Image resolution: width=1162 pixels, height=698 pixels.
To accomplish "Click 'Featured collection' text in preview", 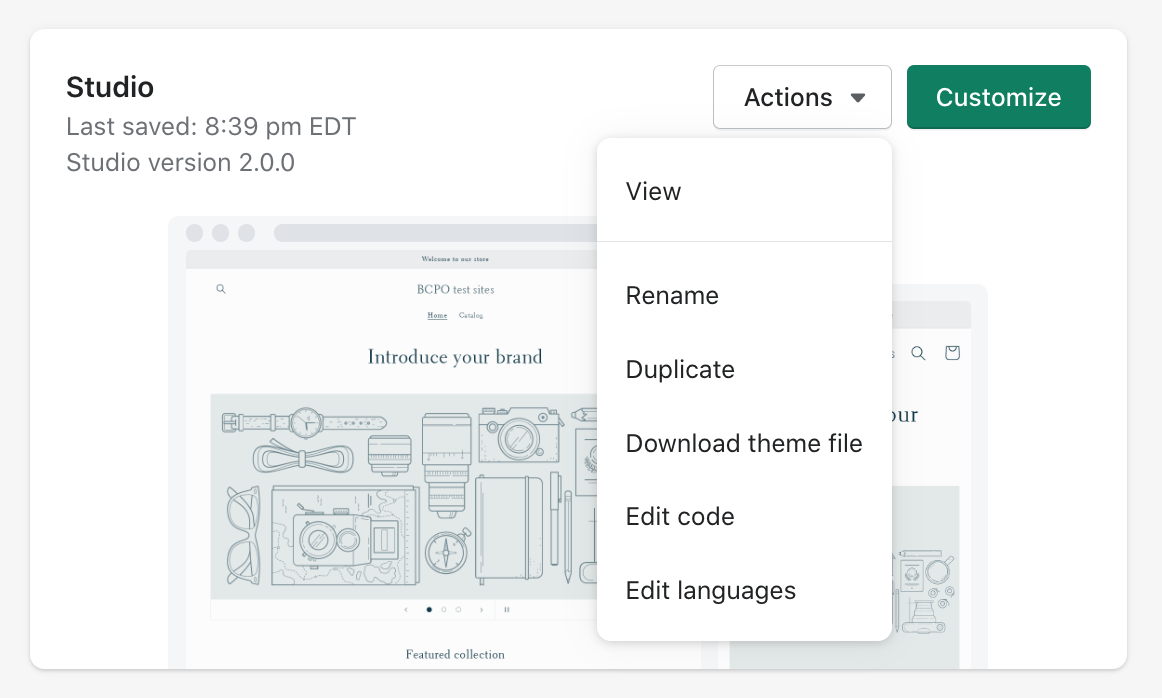I will click(x=455, y=654).
